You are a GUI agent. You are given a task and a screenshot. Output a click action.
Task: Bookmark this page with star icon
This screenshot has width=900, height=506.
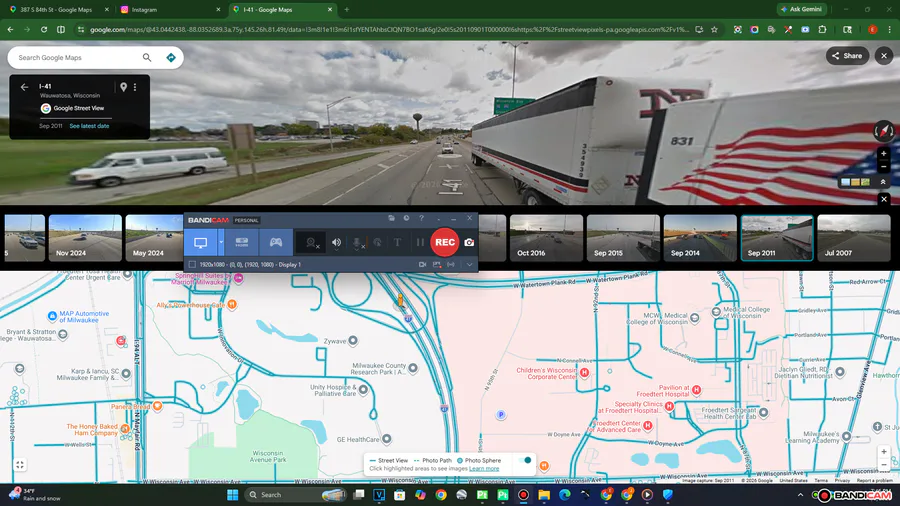715,29
